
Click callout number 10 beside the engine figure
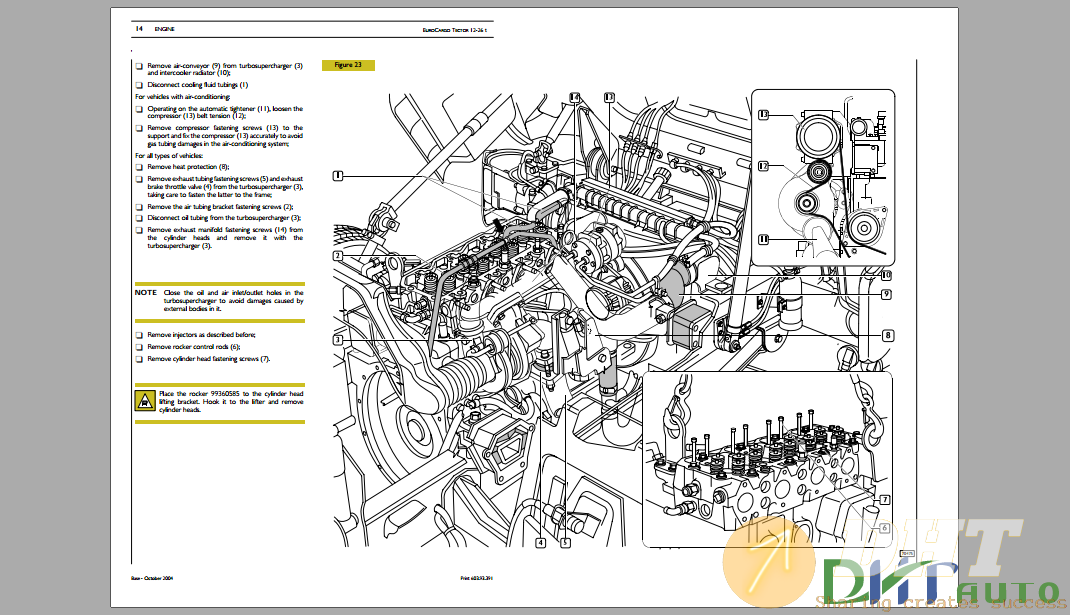886,276
